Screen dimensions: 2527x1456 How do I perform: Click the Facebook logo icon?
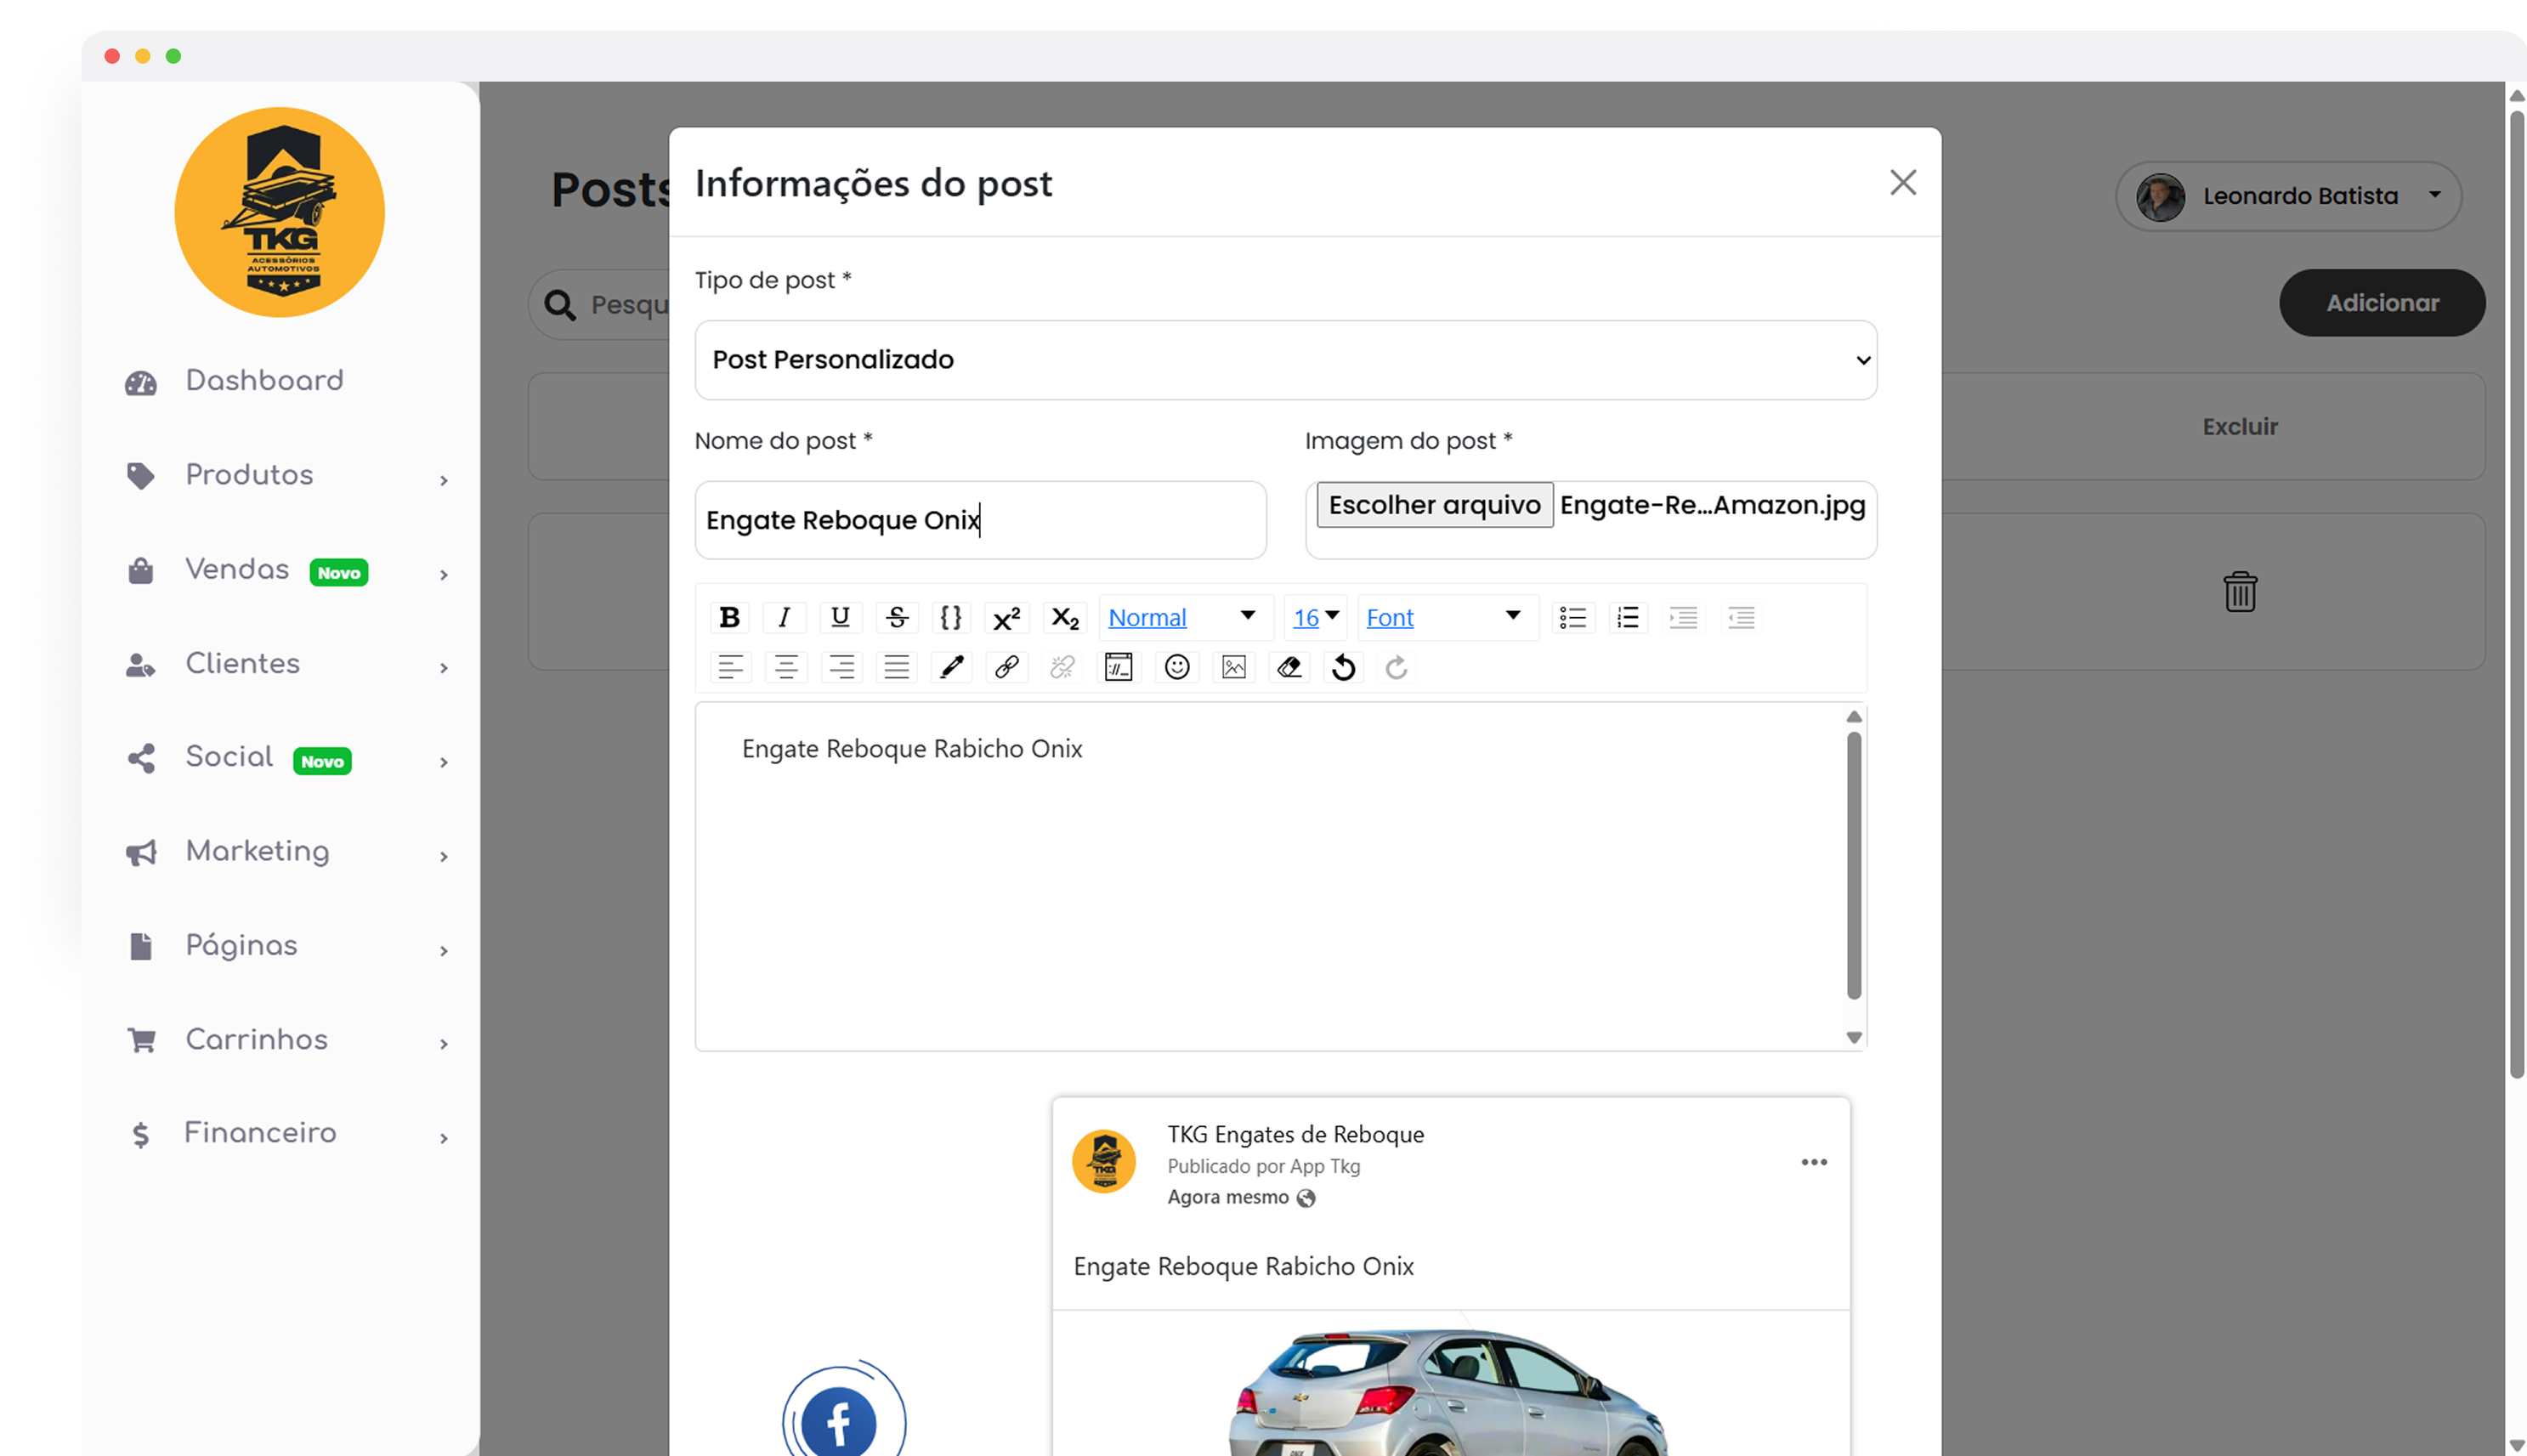pos(838,1421)
